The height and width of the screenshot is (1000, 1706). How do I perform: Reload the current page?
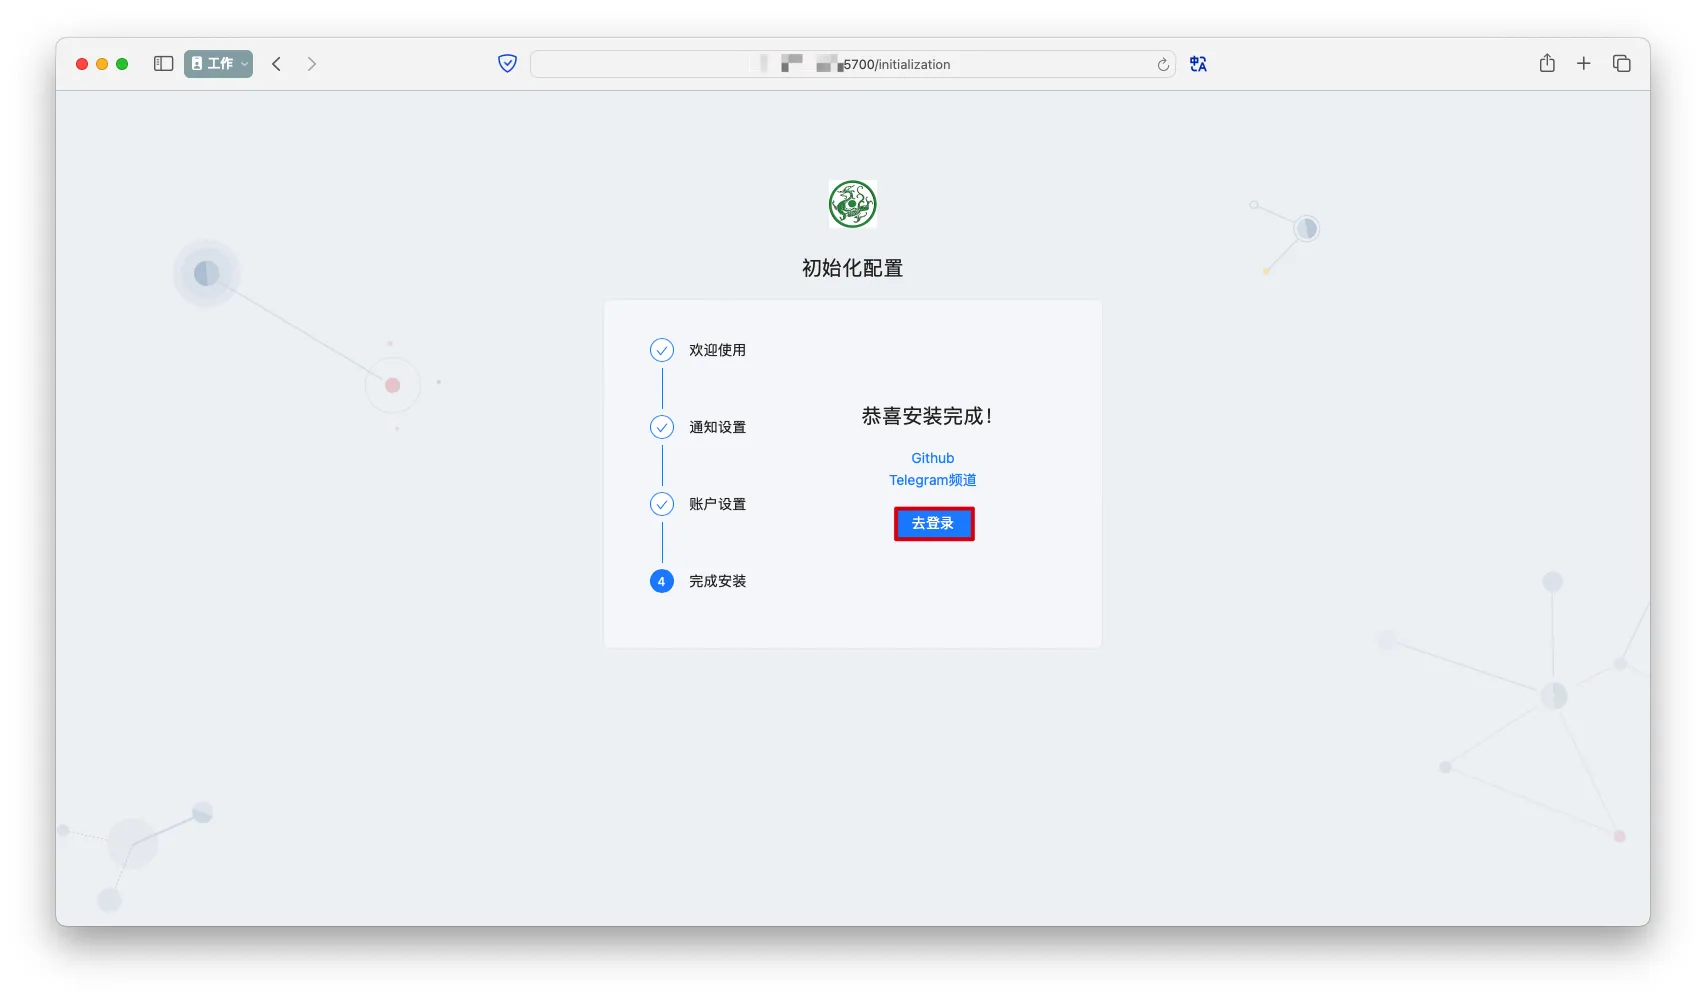click(1163, 65)
